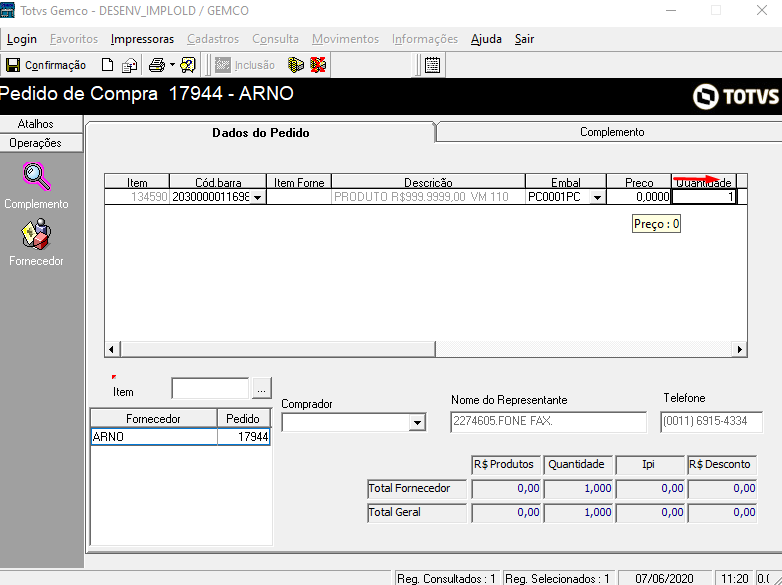This screenshot has height=585, width=782.
Task: Open the calendar toolbar icon
Action: pos(432,65)
